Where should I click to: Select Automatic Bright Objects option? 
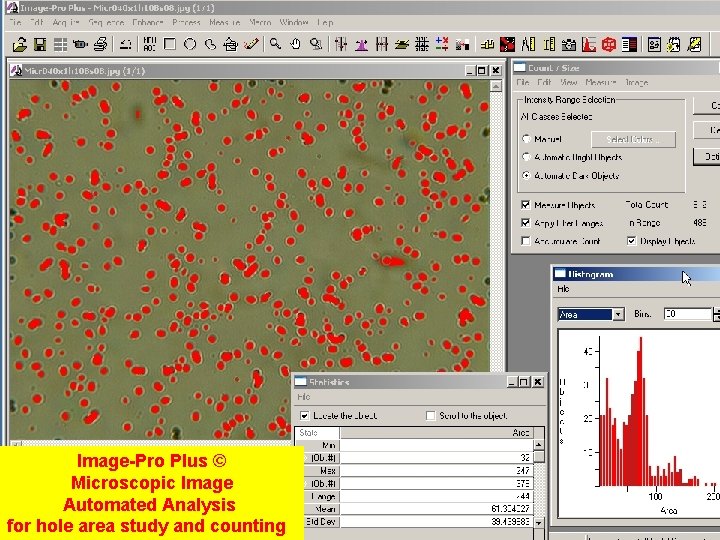coord(526,157)
